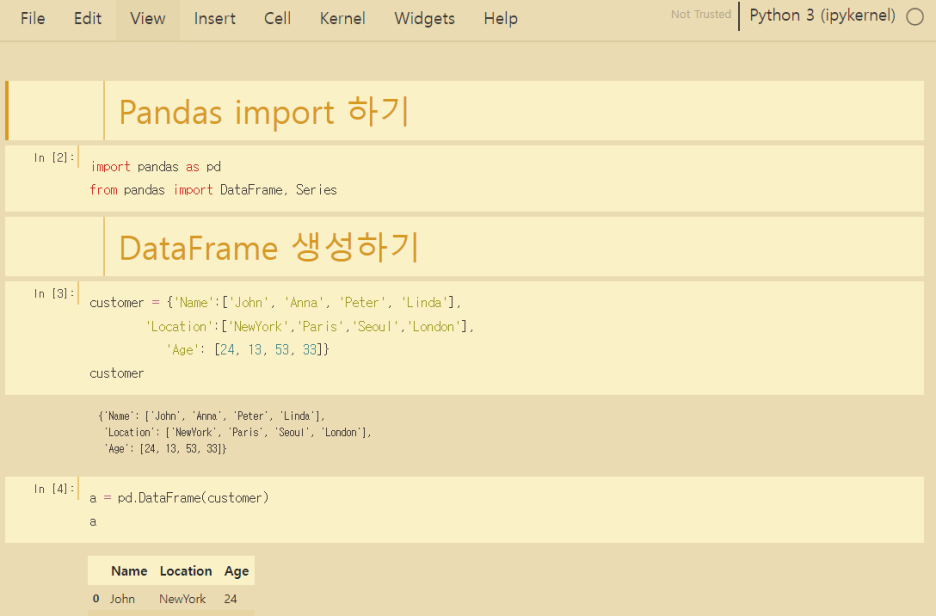Click the In [2] prompt label
Viewport: 936px width, 616px height.
click(x=54, y=158)
